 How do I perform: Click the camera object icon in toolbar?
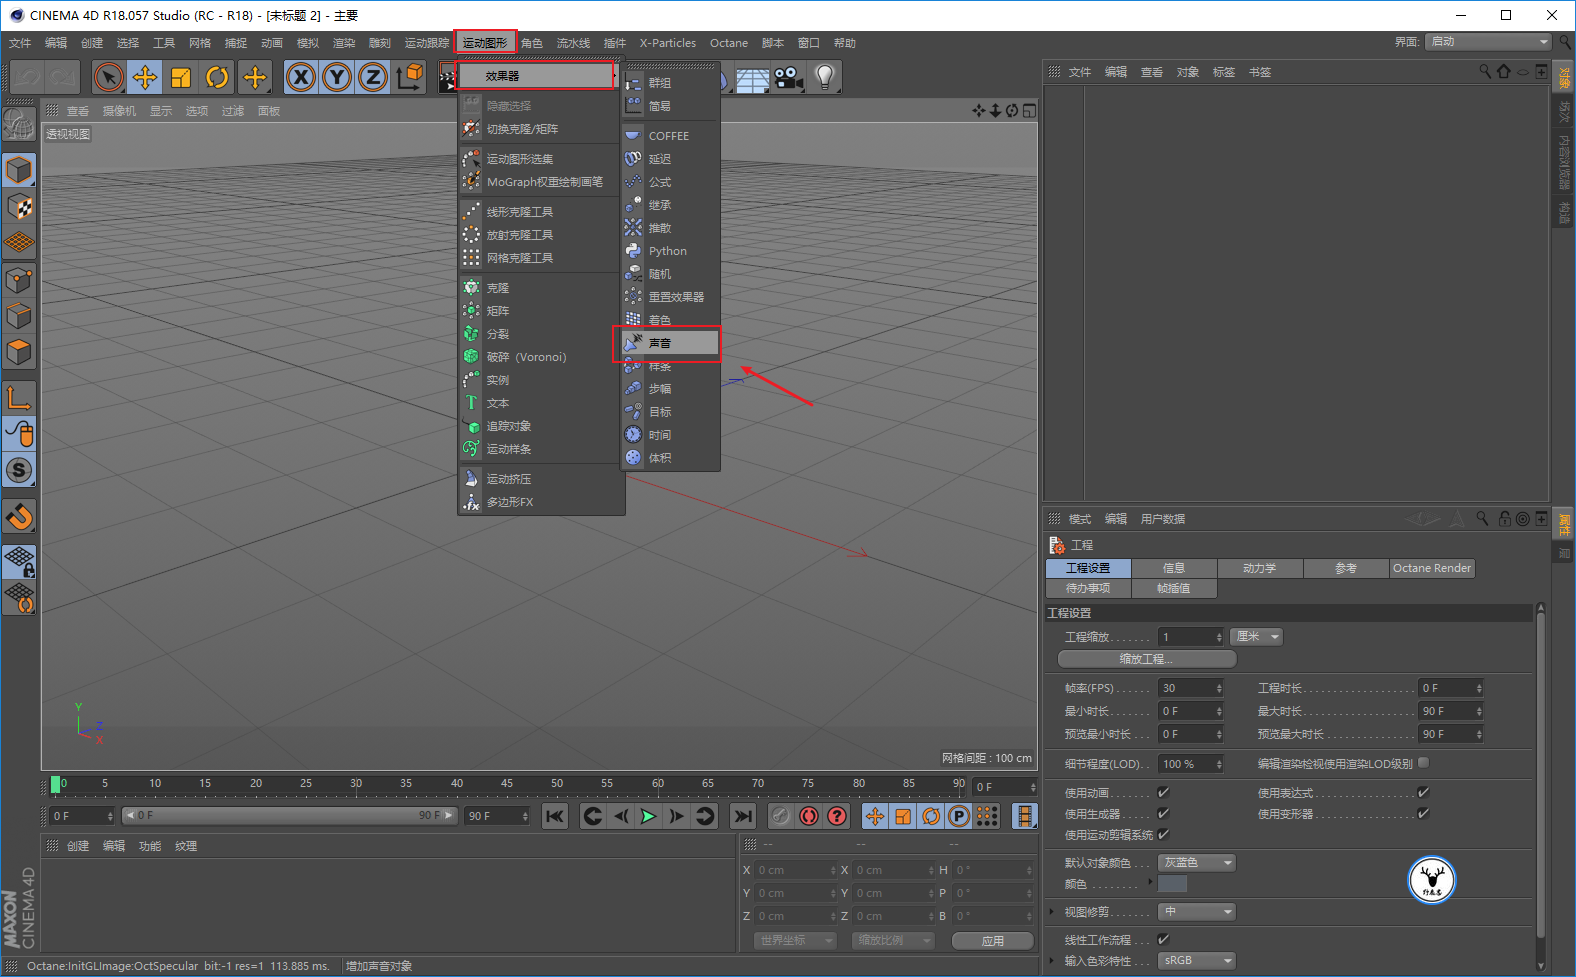(x=788, y=77)
